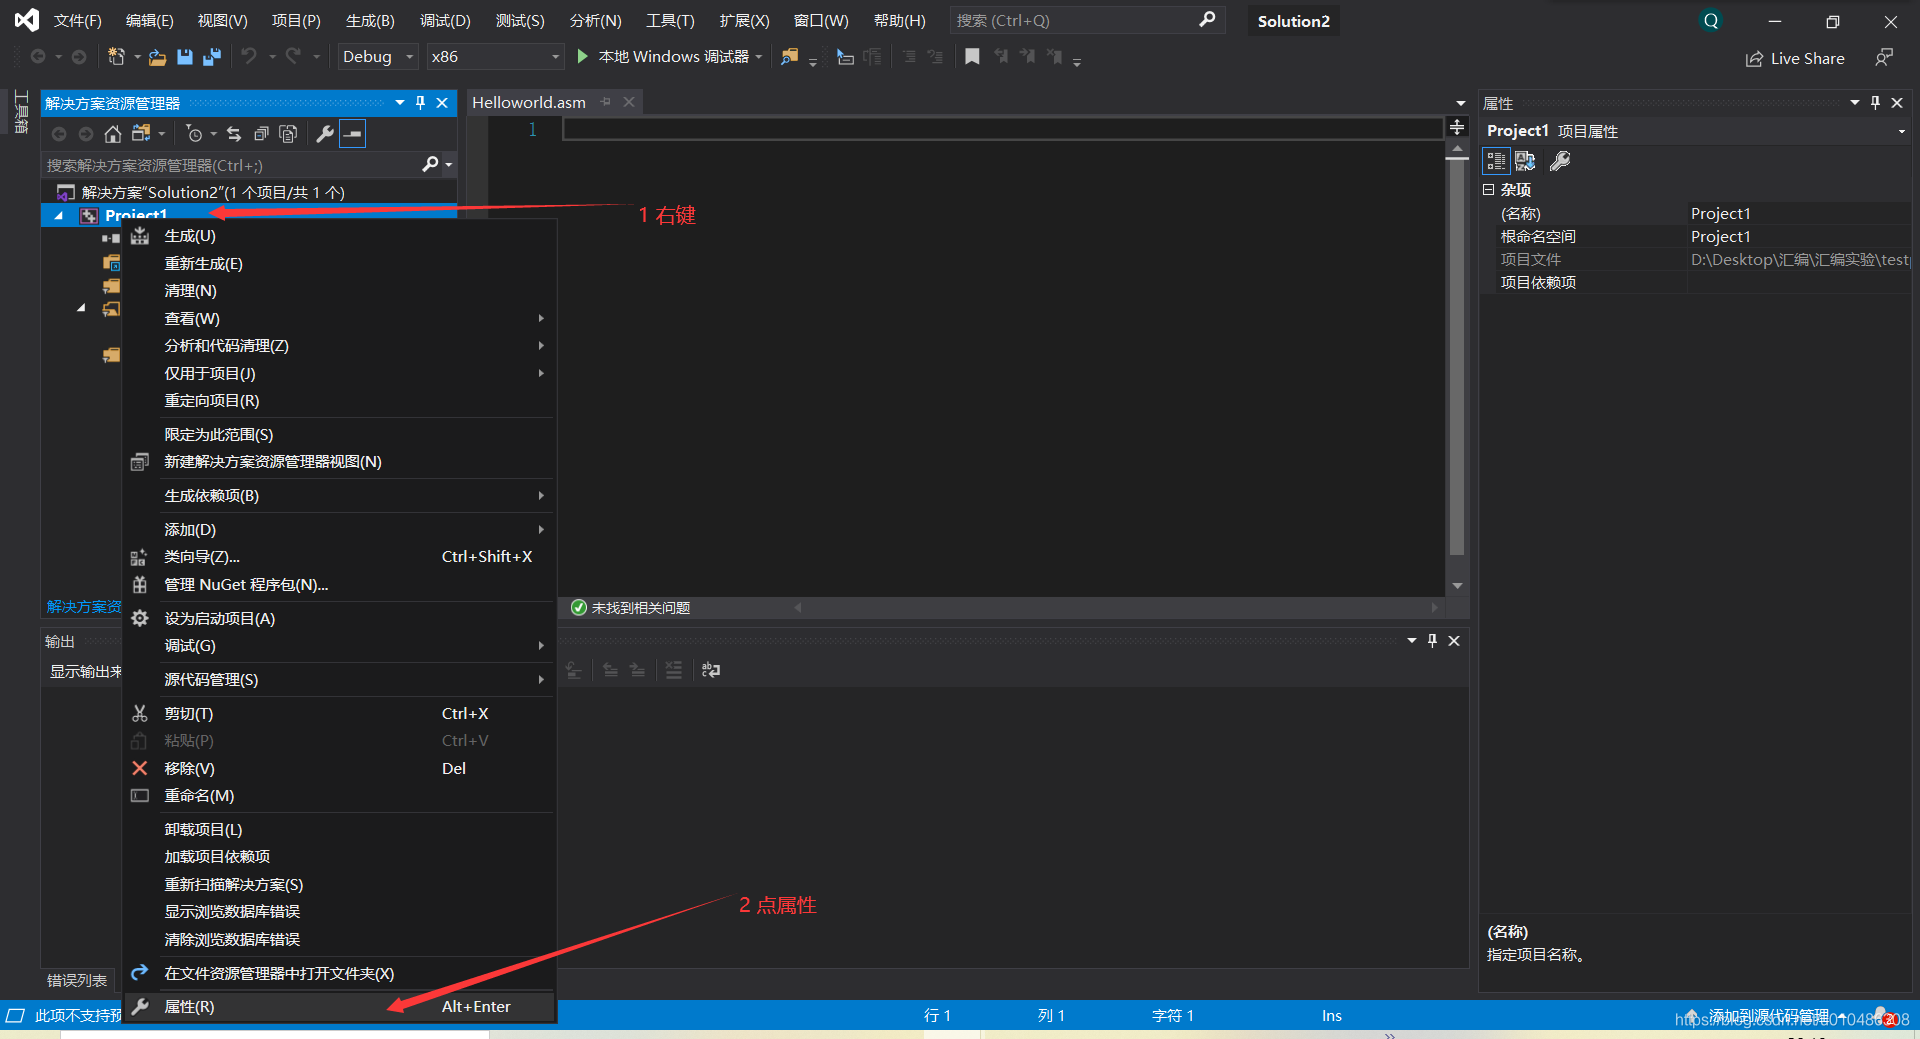Viewport: 1920px width, 1039px height.
Task: Open the 调试(D) menu
Action: coord(445,21)
